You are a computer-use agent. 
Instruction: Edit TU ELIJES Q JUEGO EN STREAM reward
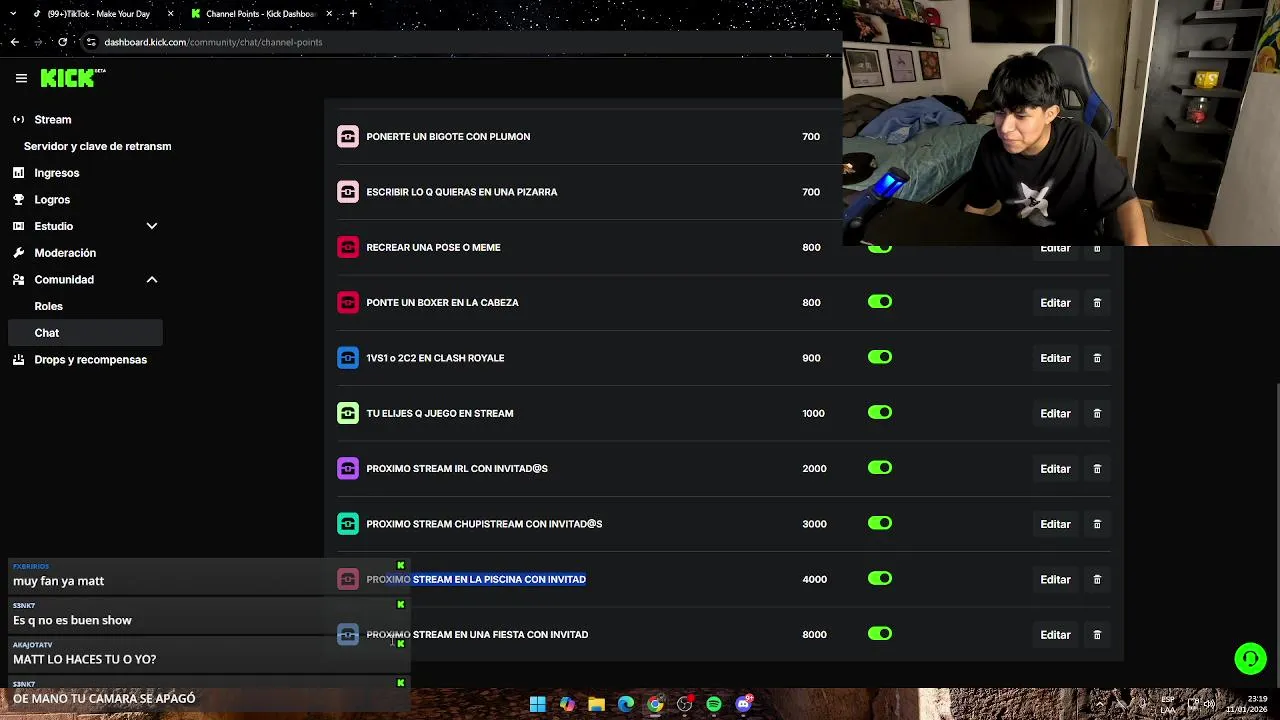[1055, 413]
